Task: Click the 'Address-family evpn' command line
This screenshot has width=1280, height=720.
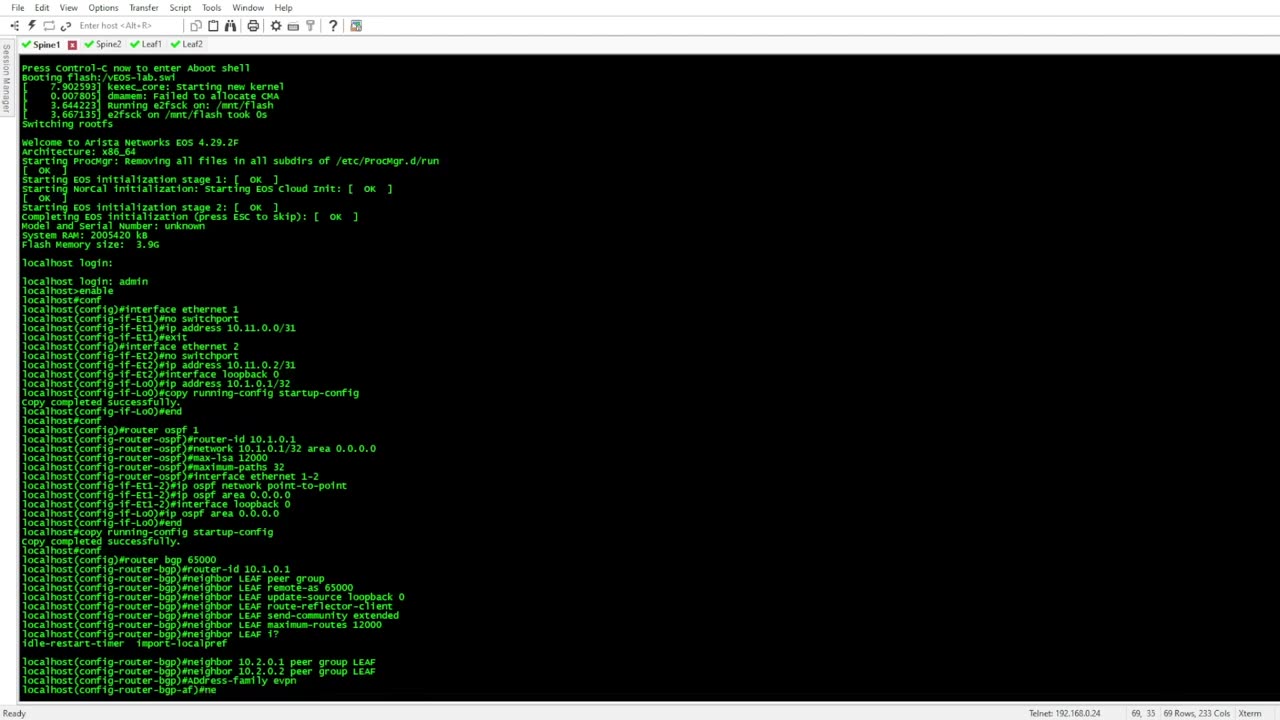Action: (159, 680)
